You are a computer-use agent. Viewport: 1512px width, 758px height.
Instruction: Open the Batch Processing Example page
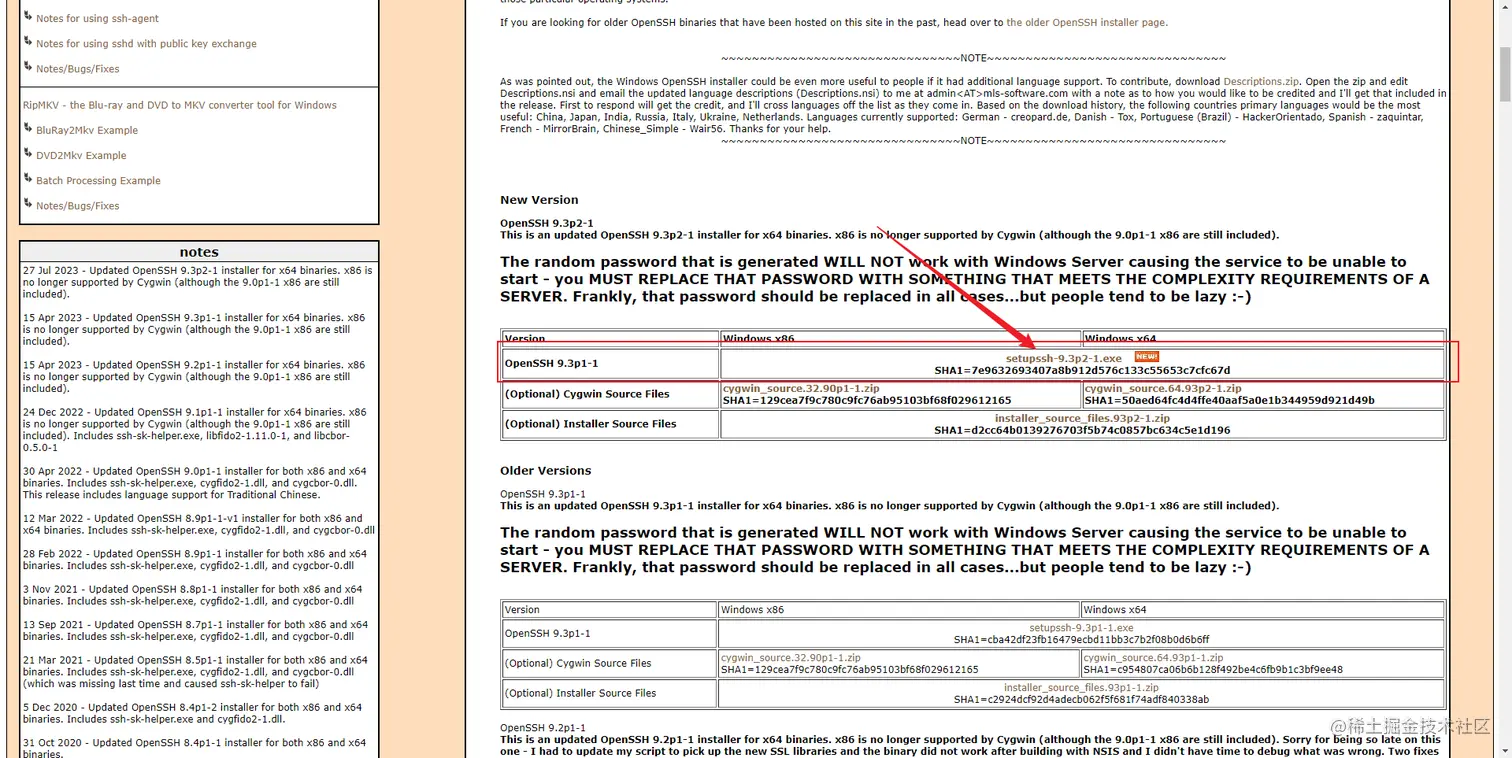(x=98, y=181)
